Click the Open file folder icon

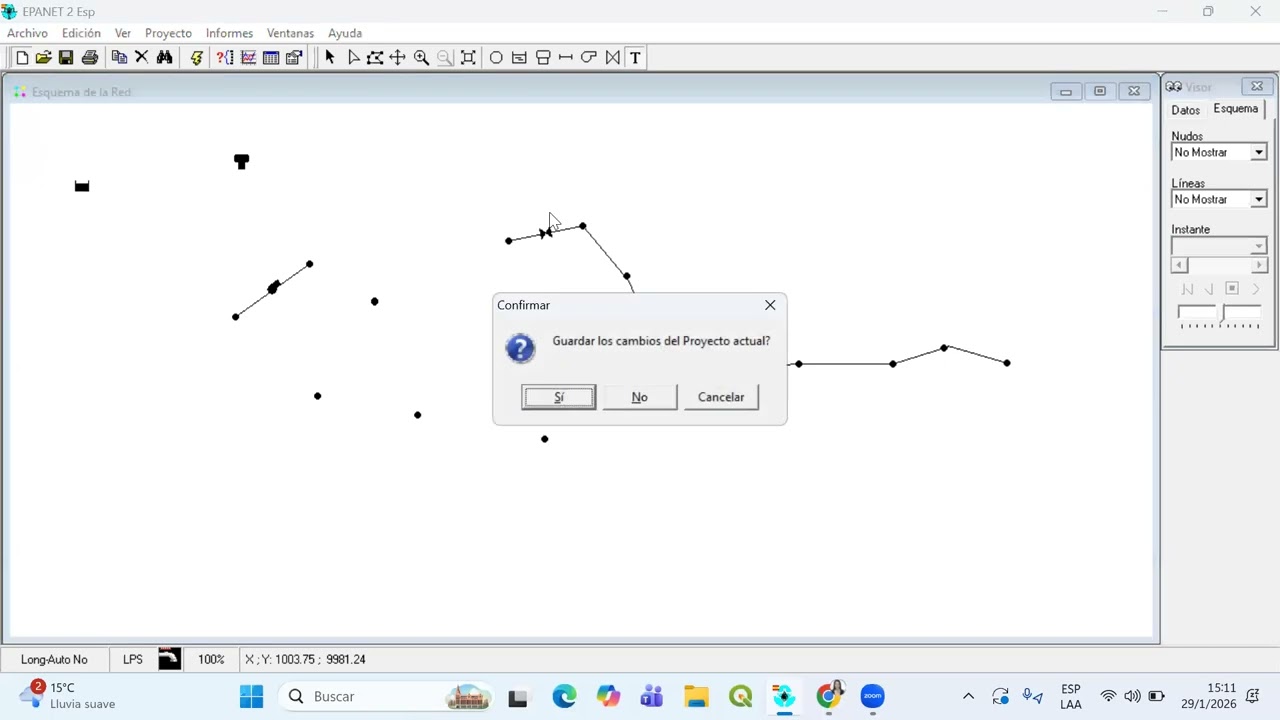coord(43,58)
